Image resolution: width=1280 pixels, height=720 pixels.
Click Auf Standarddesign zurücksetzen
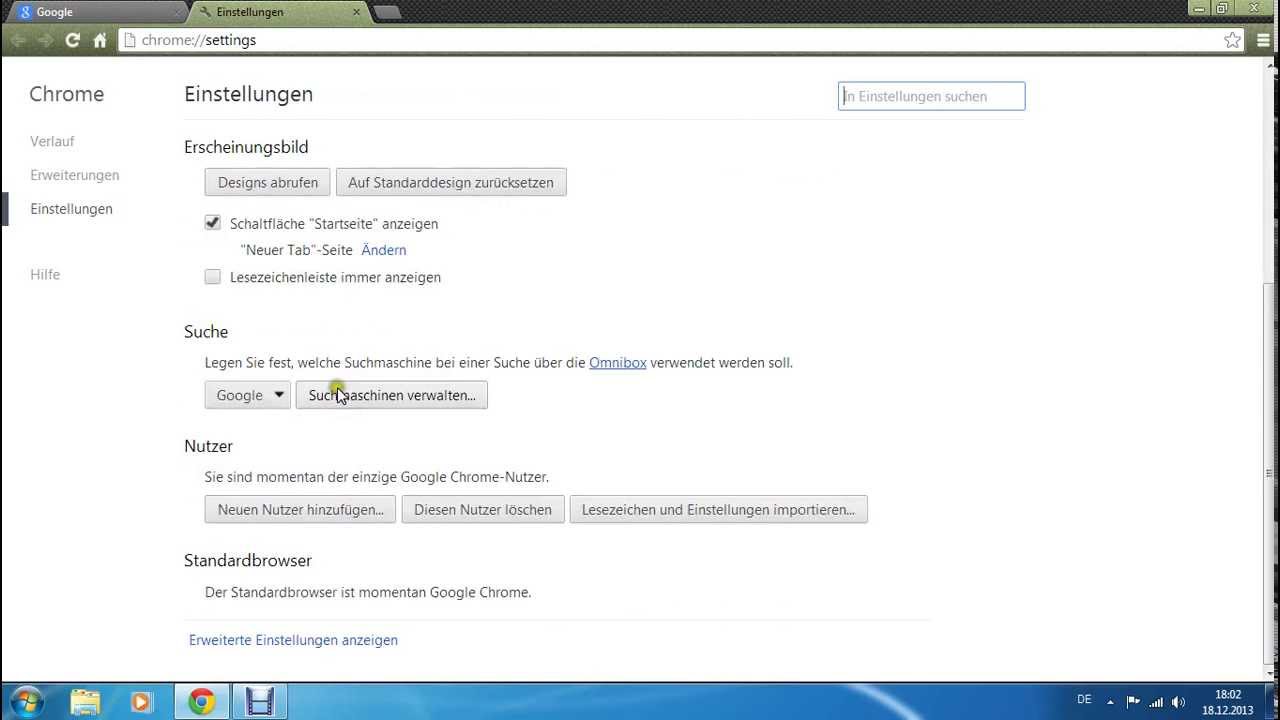click(x=451, y=182)
